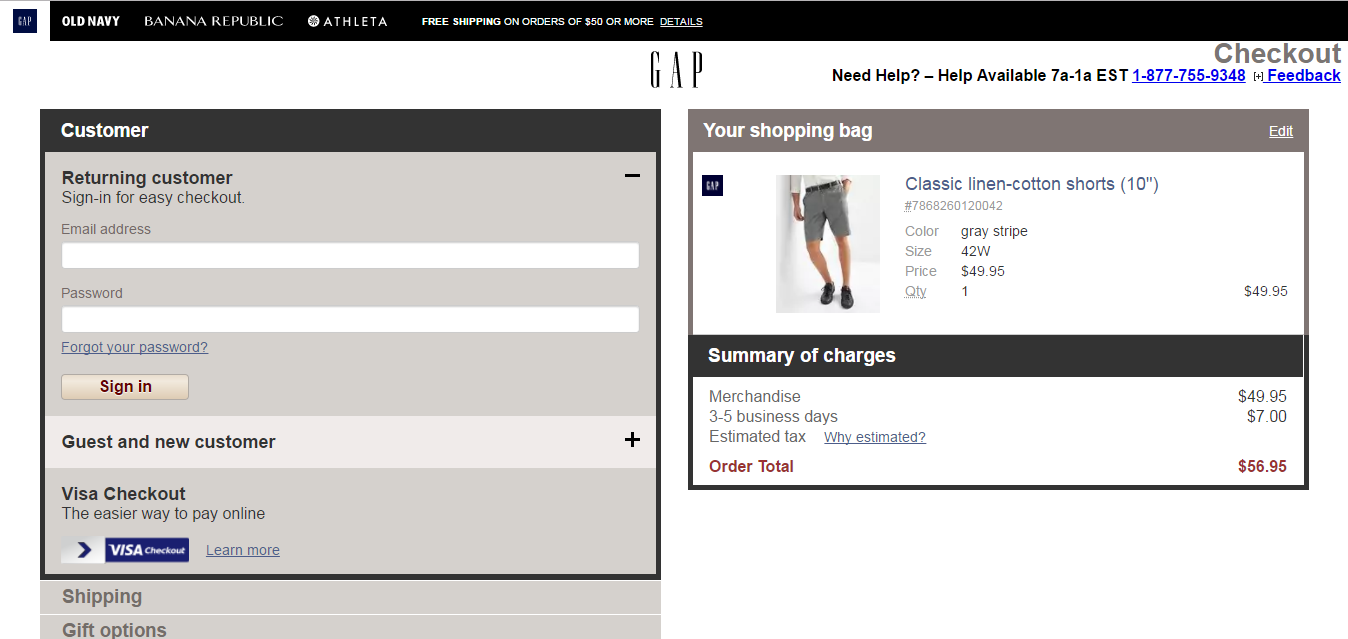This screenshot has width=1348, height=639.
Task: Open Classic linen-cotton shorts product title
Action: click(1032, 184)
